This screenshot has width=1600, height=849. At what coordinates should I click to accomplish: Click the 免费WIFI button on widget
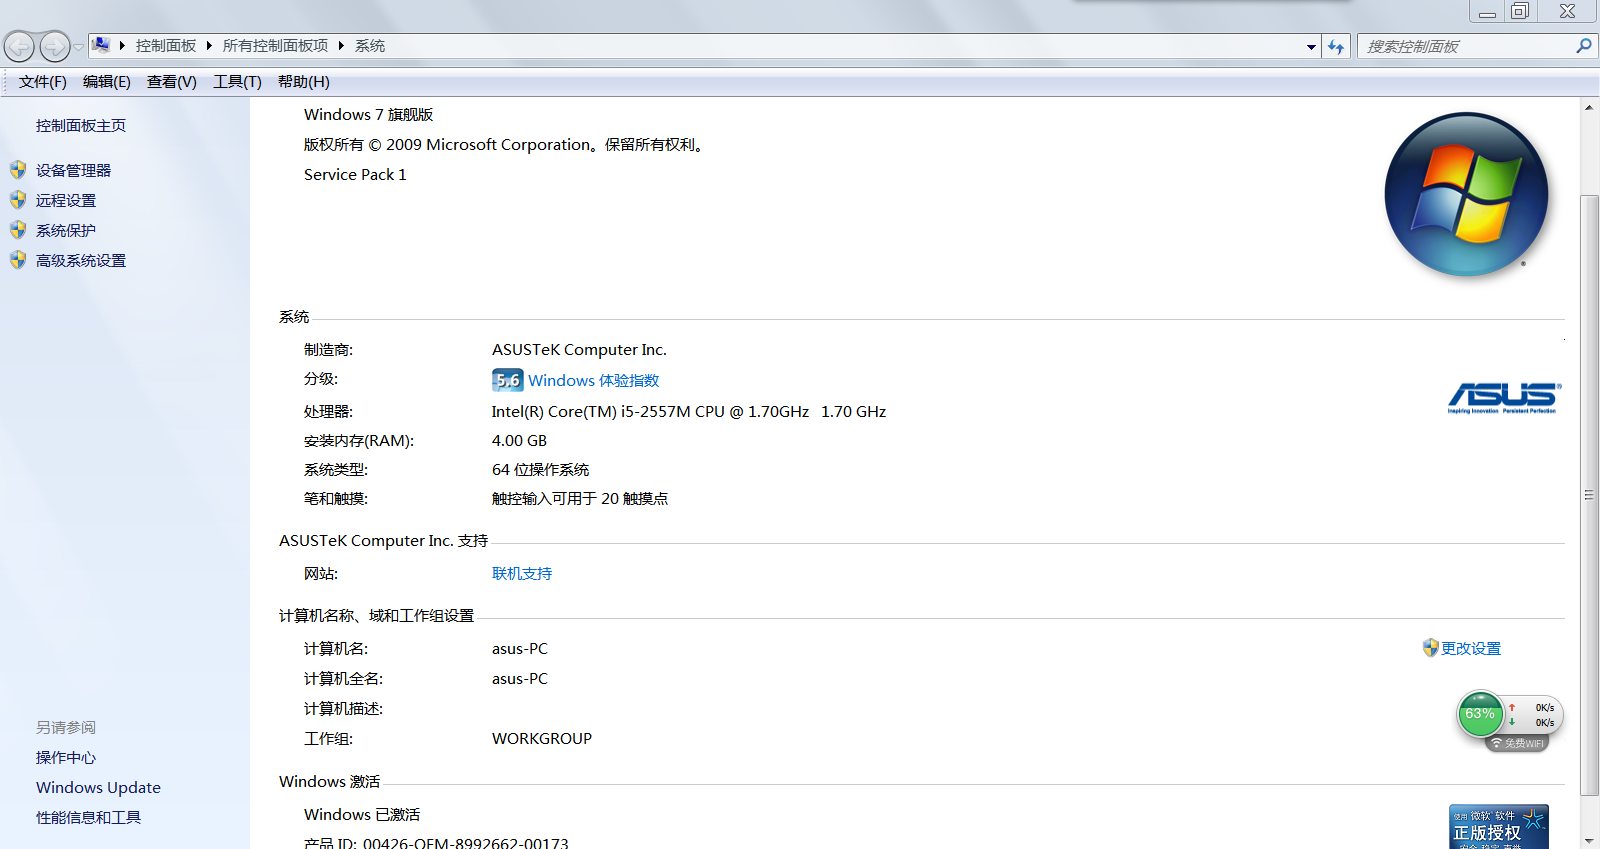(x=1518, y=744)
